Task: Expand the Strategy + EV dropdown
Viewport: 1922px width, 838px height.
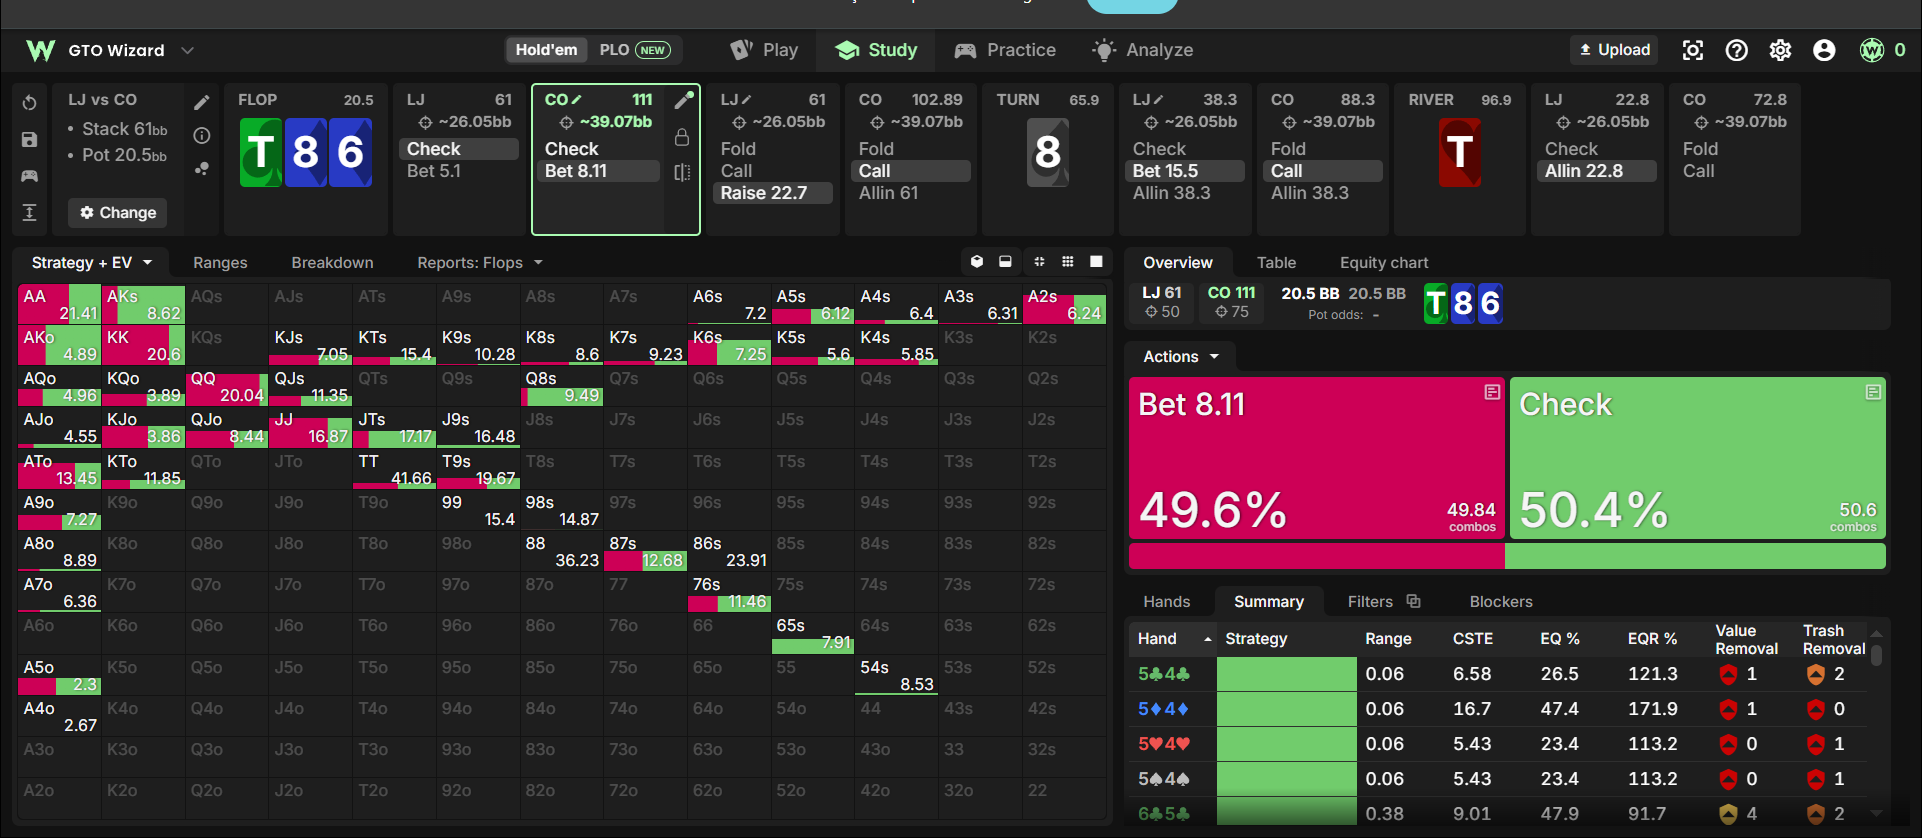Action: (x=92, y=262)
